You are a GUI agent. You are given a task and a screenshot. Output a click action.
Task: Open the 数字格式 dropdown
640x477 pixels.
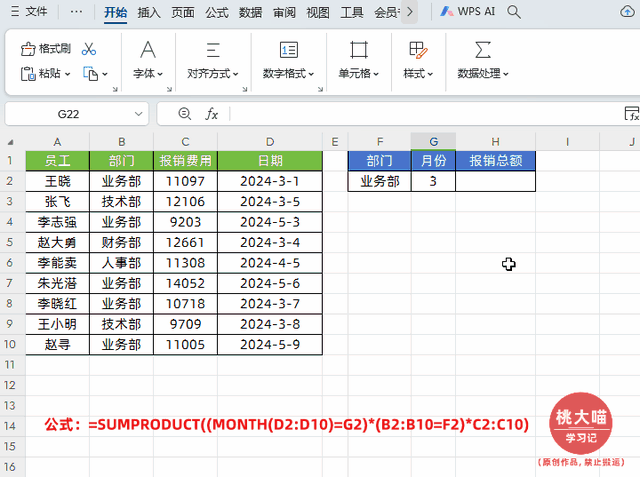tap(288, 74)
